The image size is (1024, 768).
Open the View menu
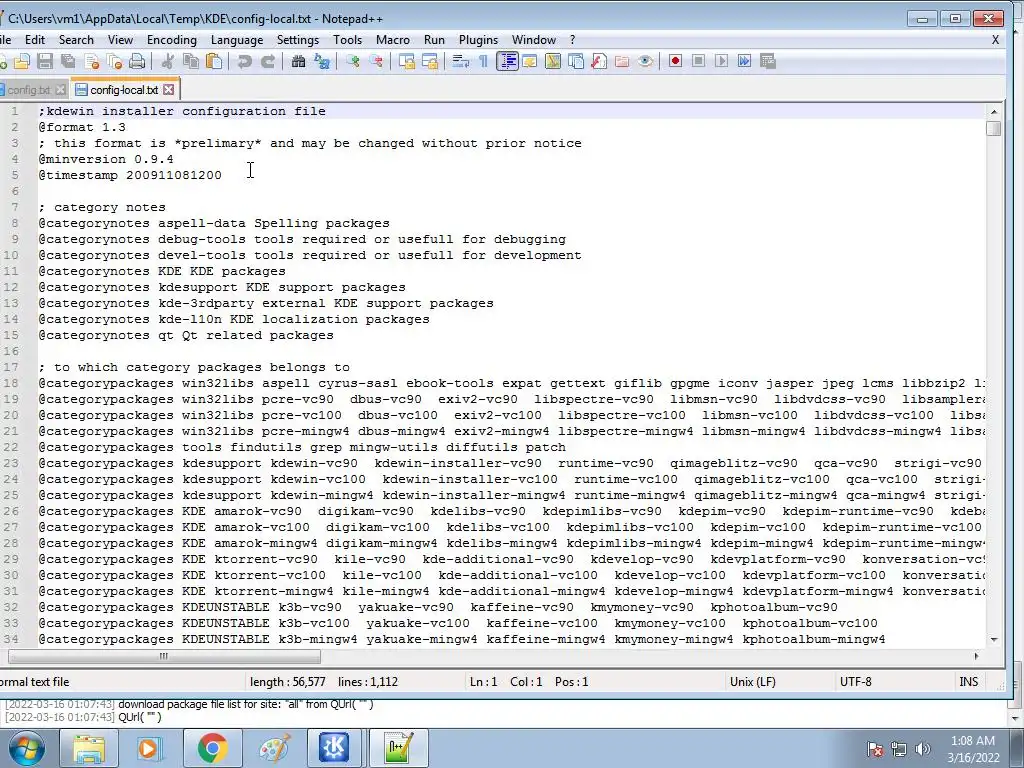click(120, 40)
